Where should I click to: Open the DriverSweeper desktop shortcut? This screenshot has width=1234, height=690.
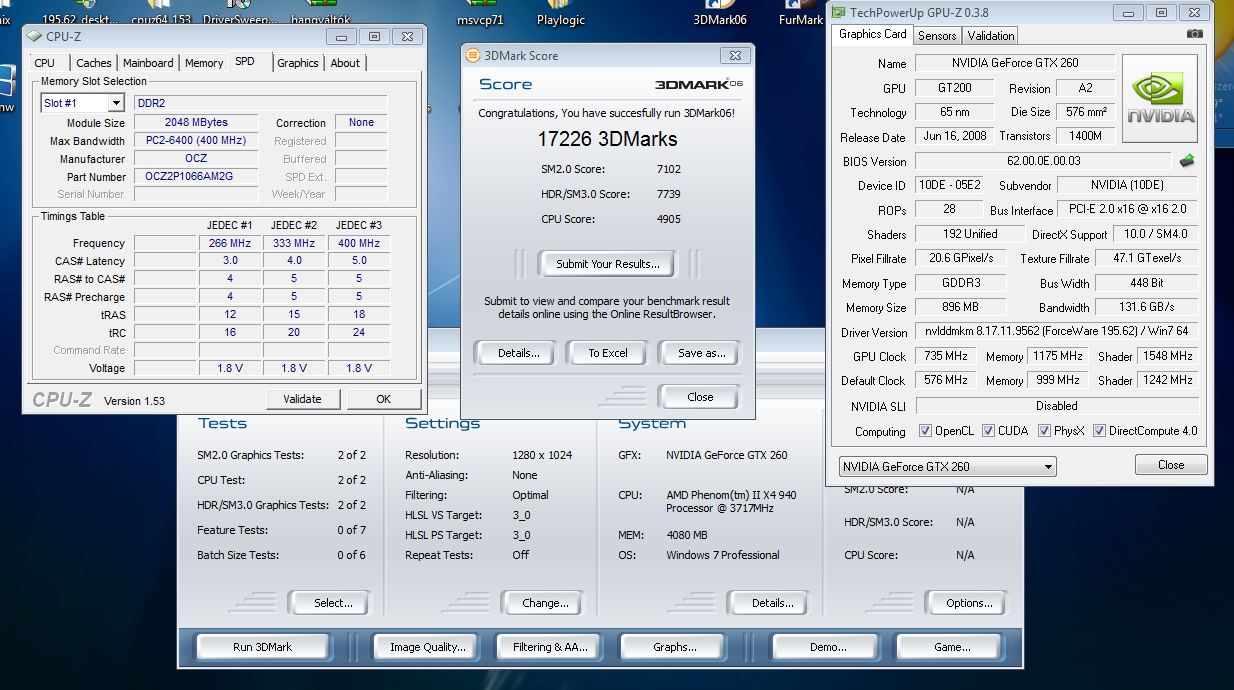pos(240,14)
